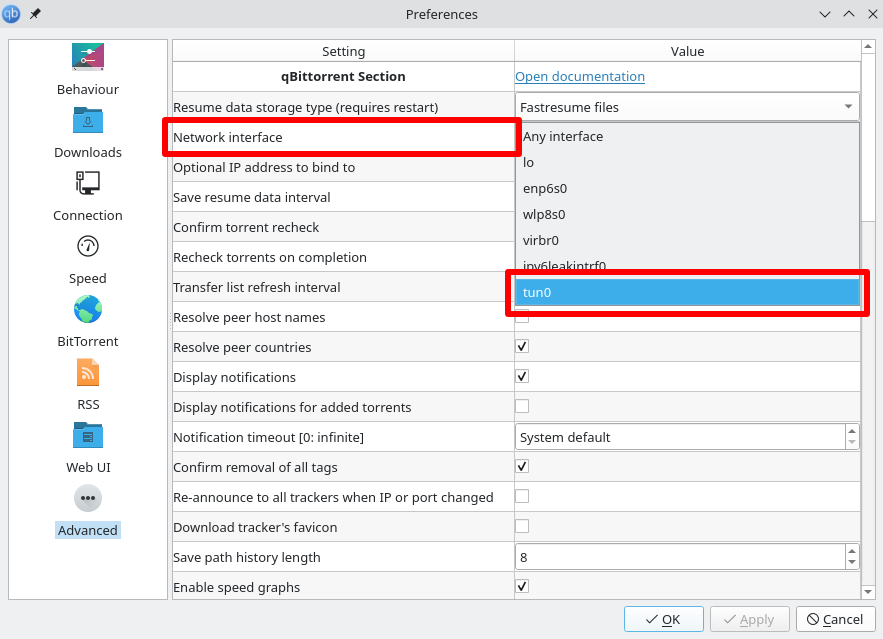Select Confirm torrent recheck row
The image size is (883, 639).
coord(344,227)
